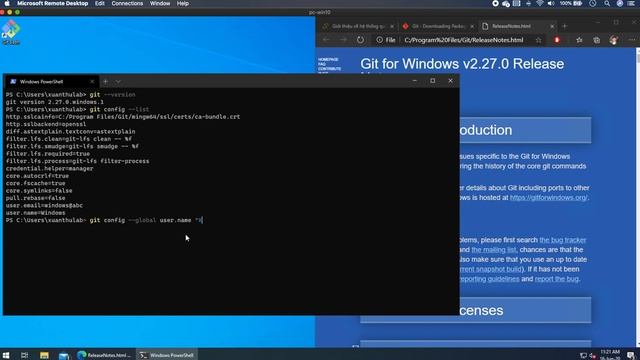
Task: Click the 'core.autocrlf=true' output line
Action: 37,176
